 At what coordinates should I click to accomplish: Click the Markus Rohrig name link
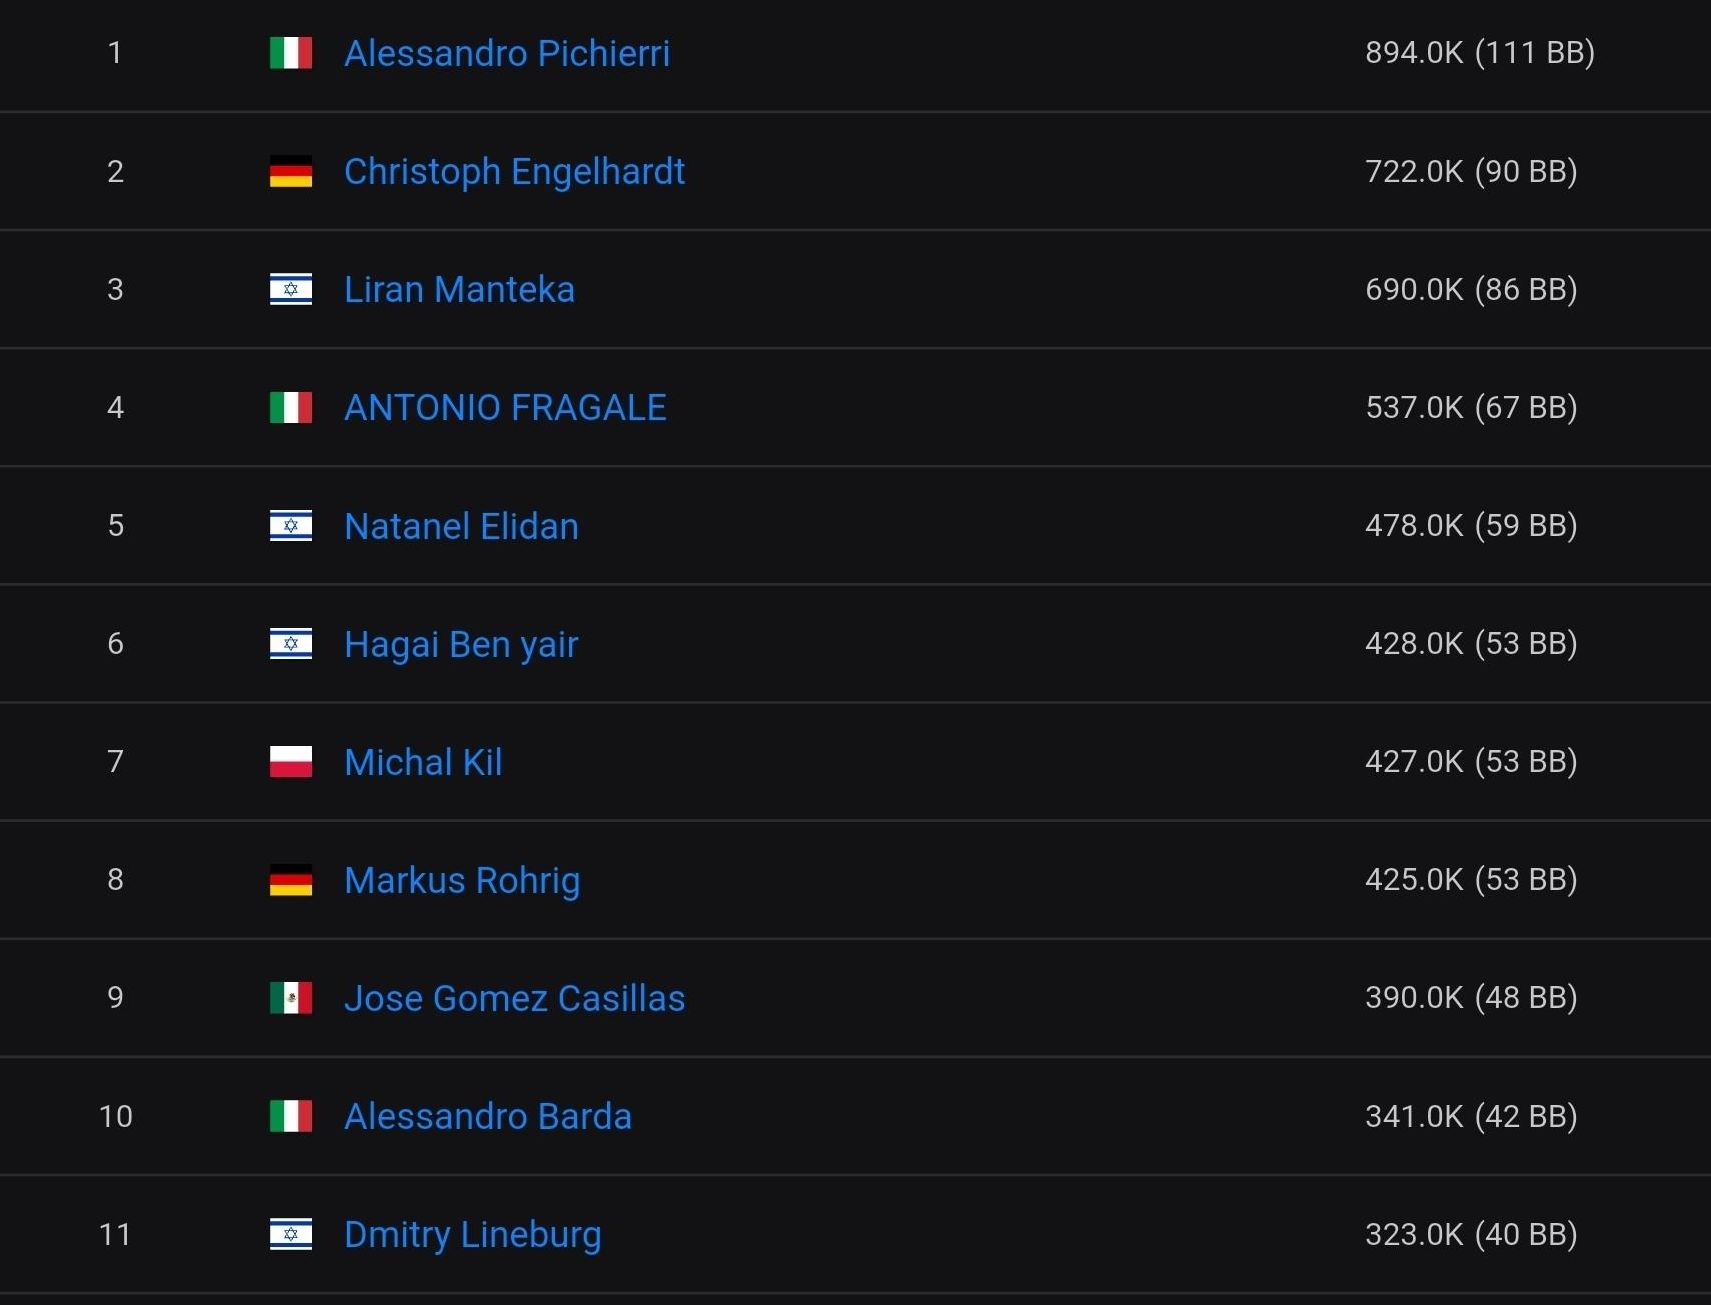pyautogui.click(x=462, y=880)
